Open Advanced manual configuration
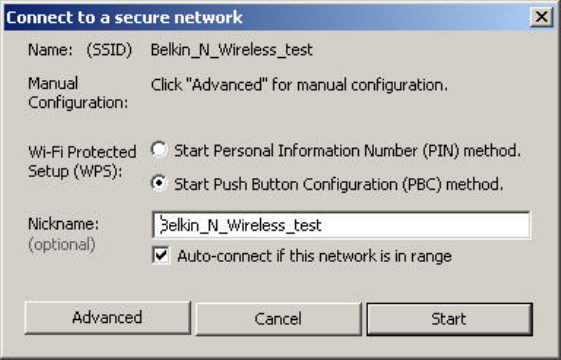 coord(107,318)
